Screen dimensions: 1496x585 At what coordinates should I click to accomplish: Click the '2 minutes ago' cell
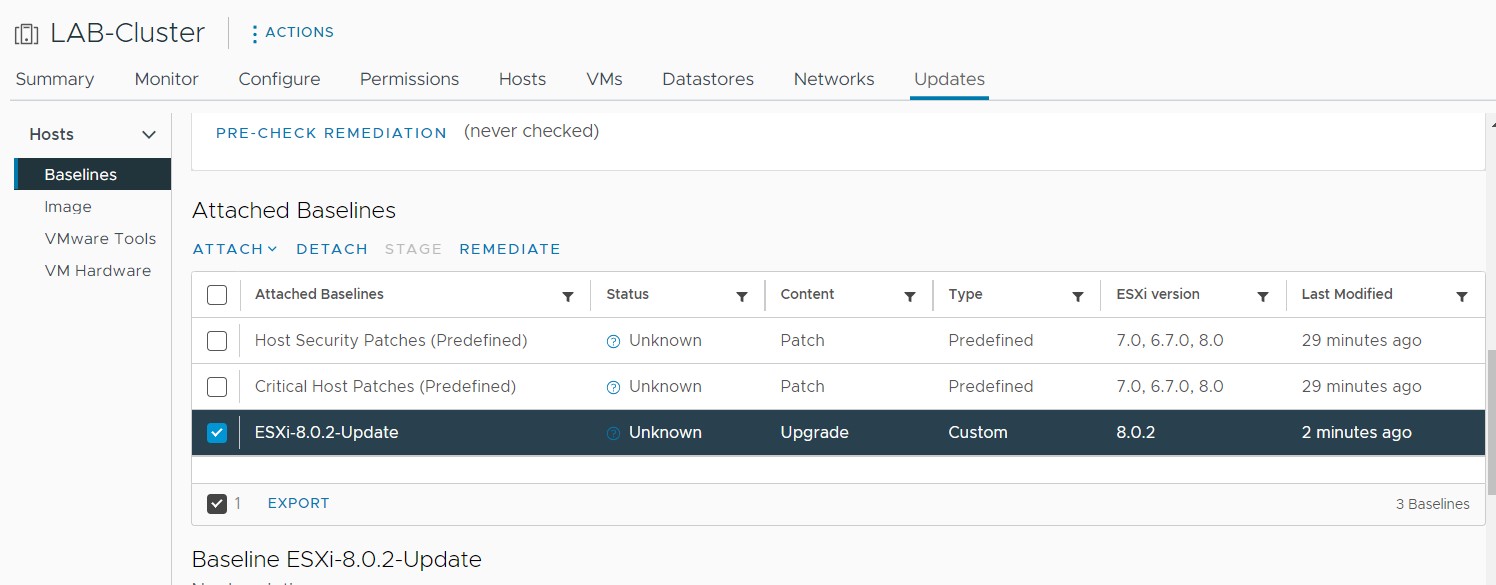click(1357, 433)
